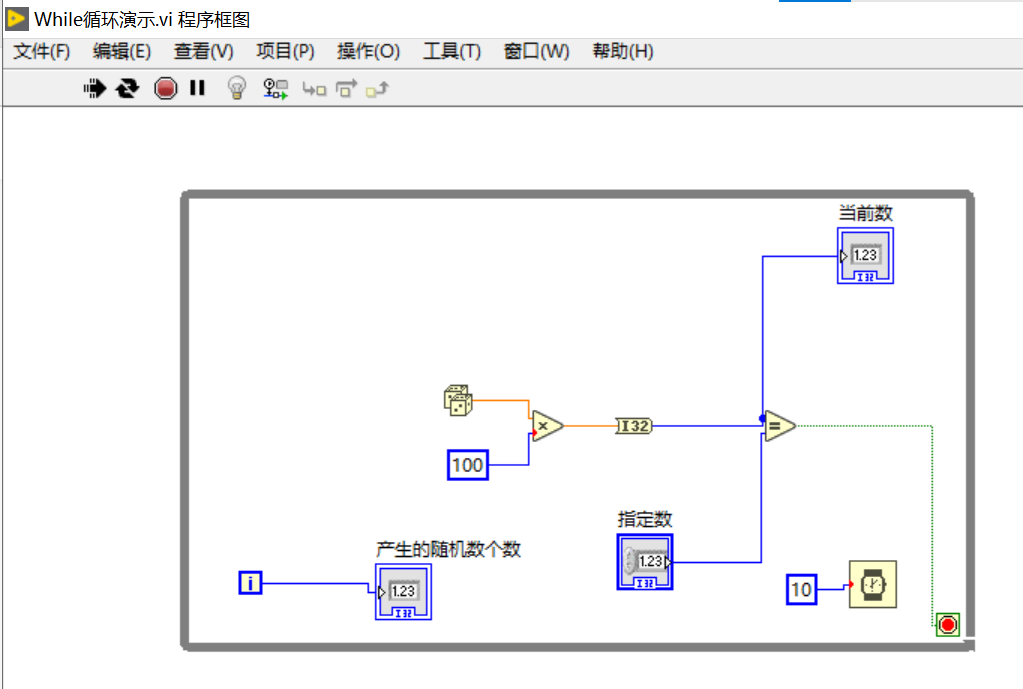Open the 文件(F) menu
Viewport: 1023px width, 689px height.
42,51
